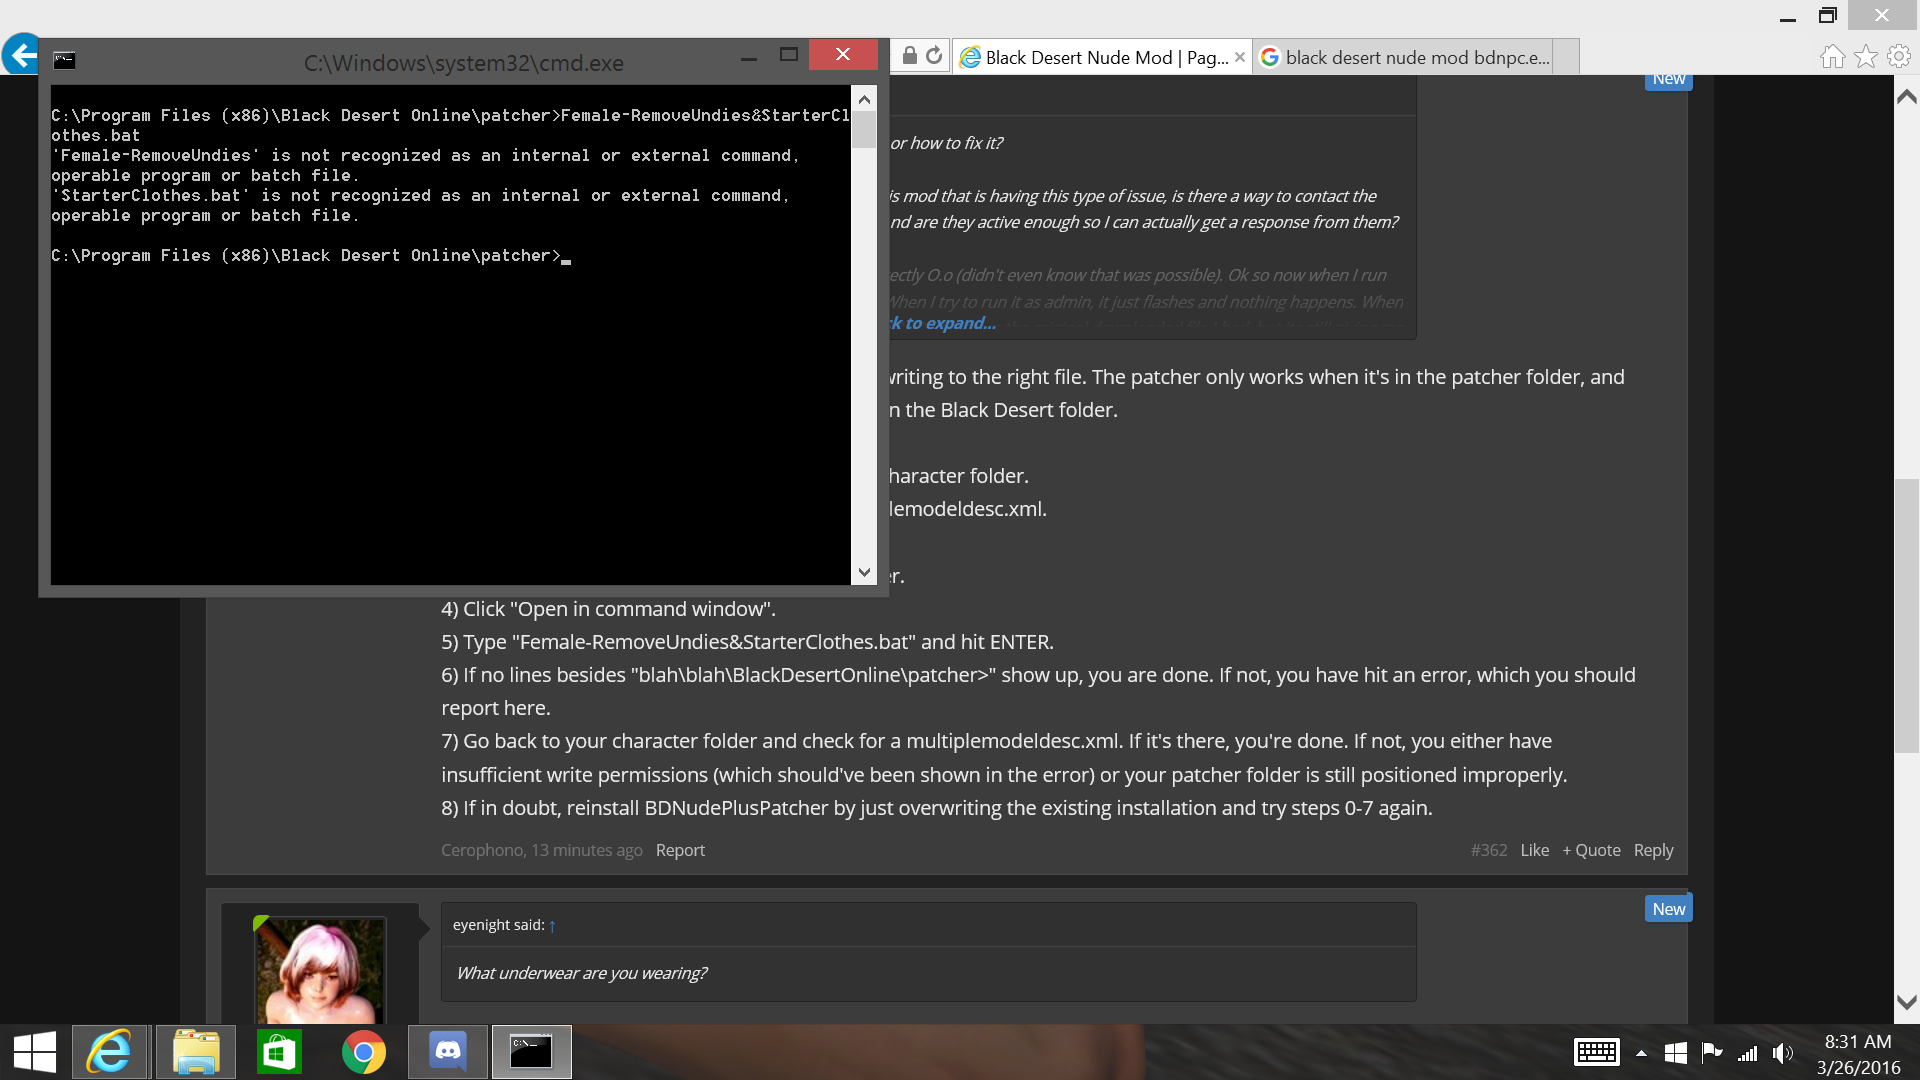Launch Google Chrome from the taskbar
Screen dimensions: 1920x1080
pyautogui.click(x=364, y=1052)
